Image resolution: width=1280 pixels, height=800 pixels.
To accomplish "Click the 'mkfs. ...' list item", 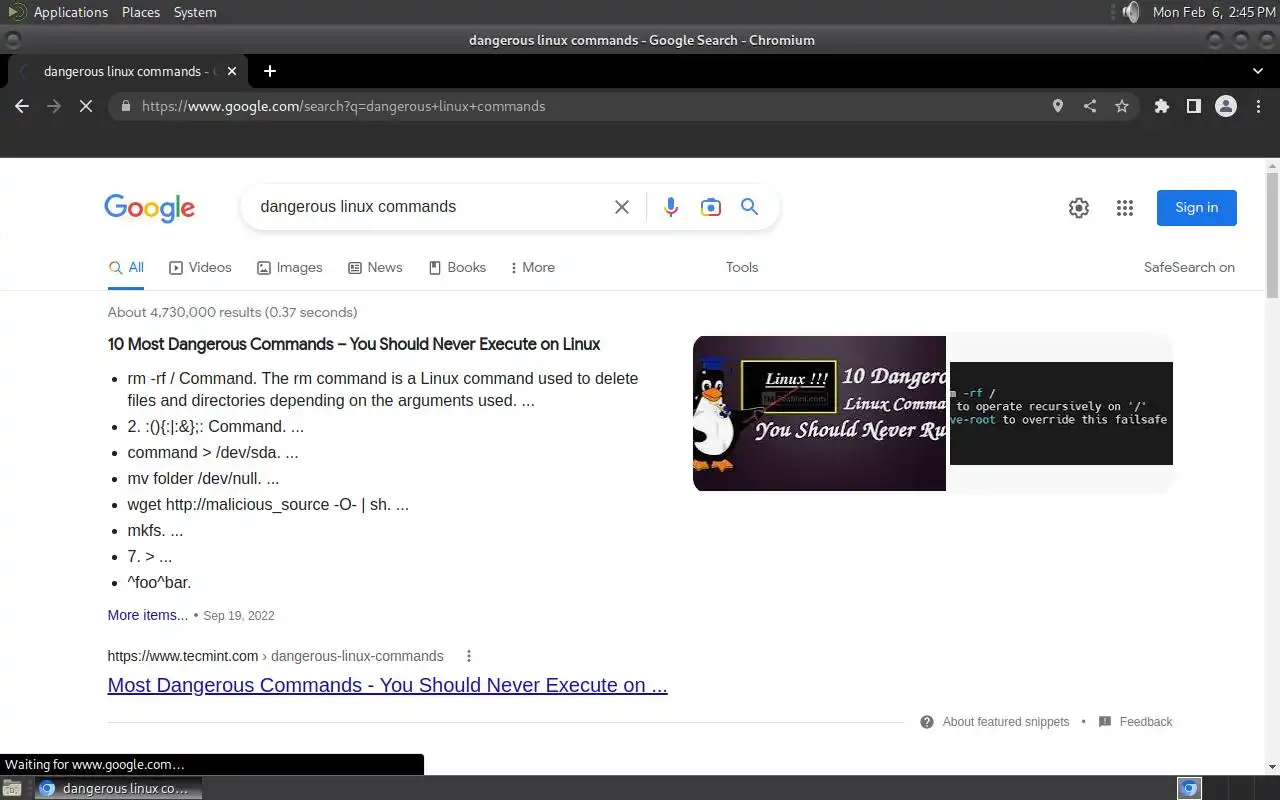I will (x=155, y=530).
